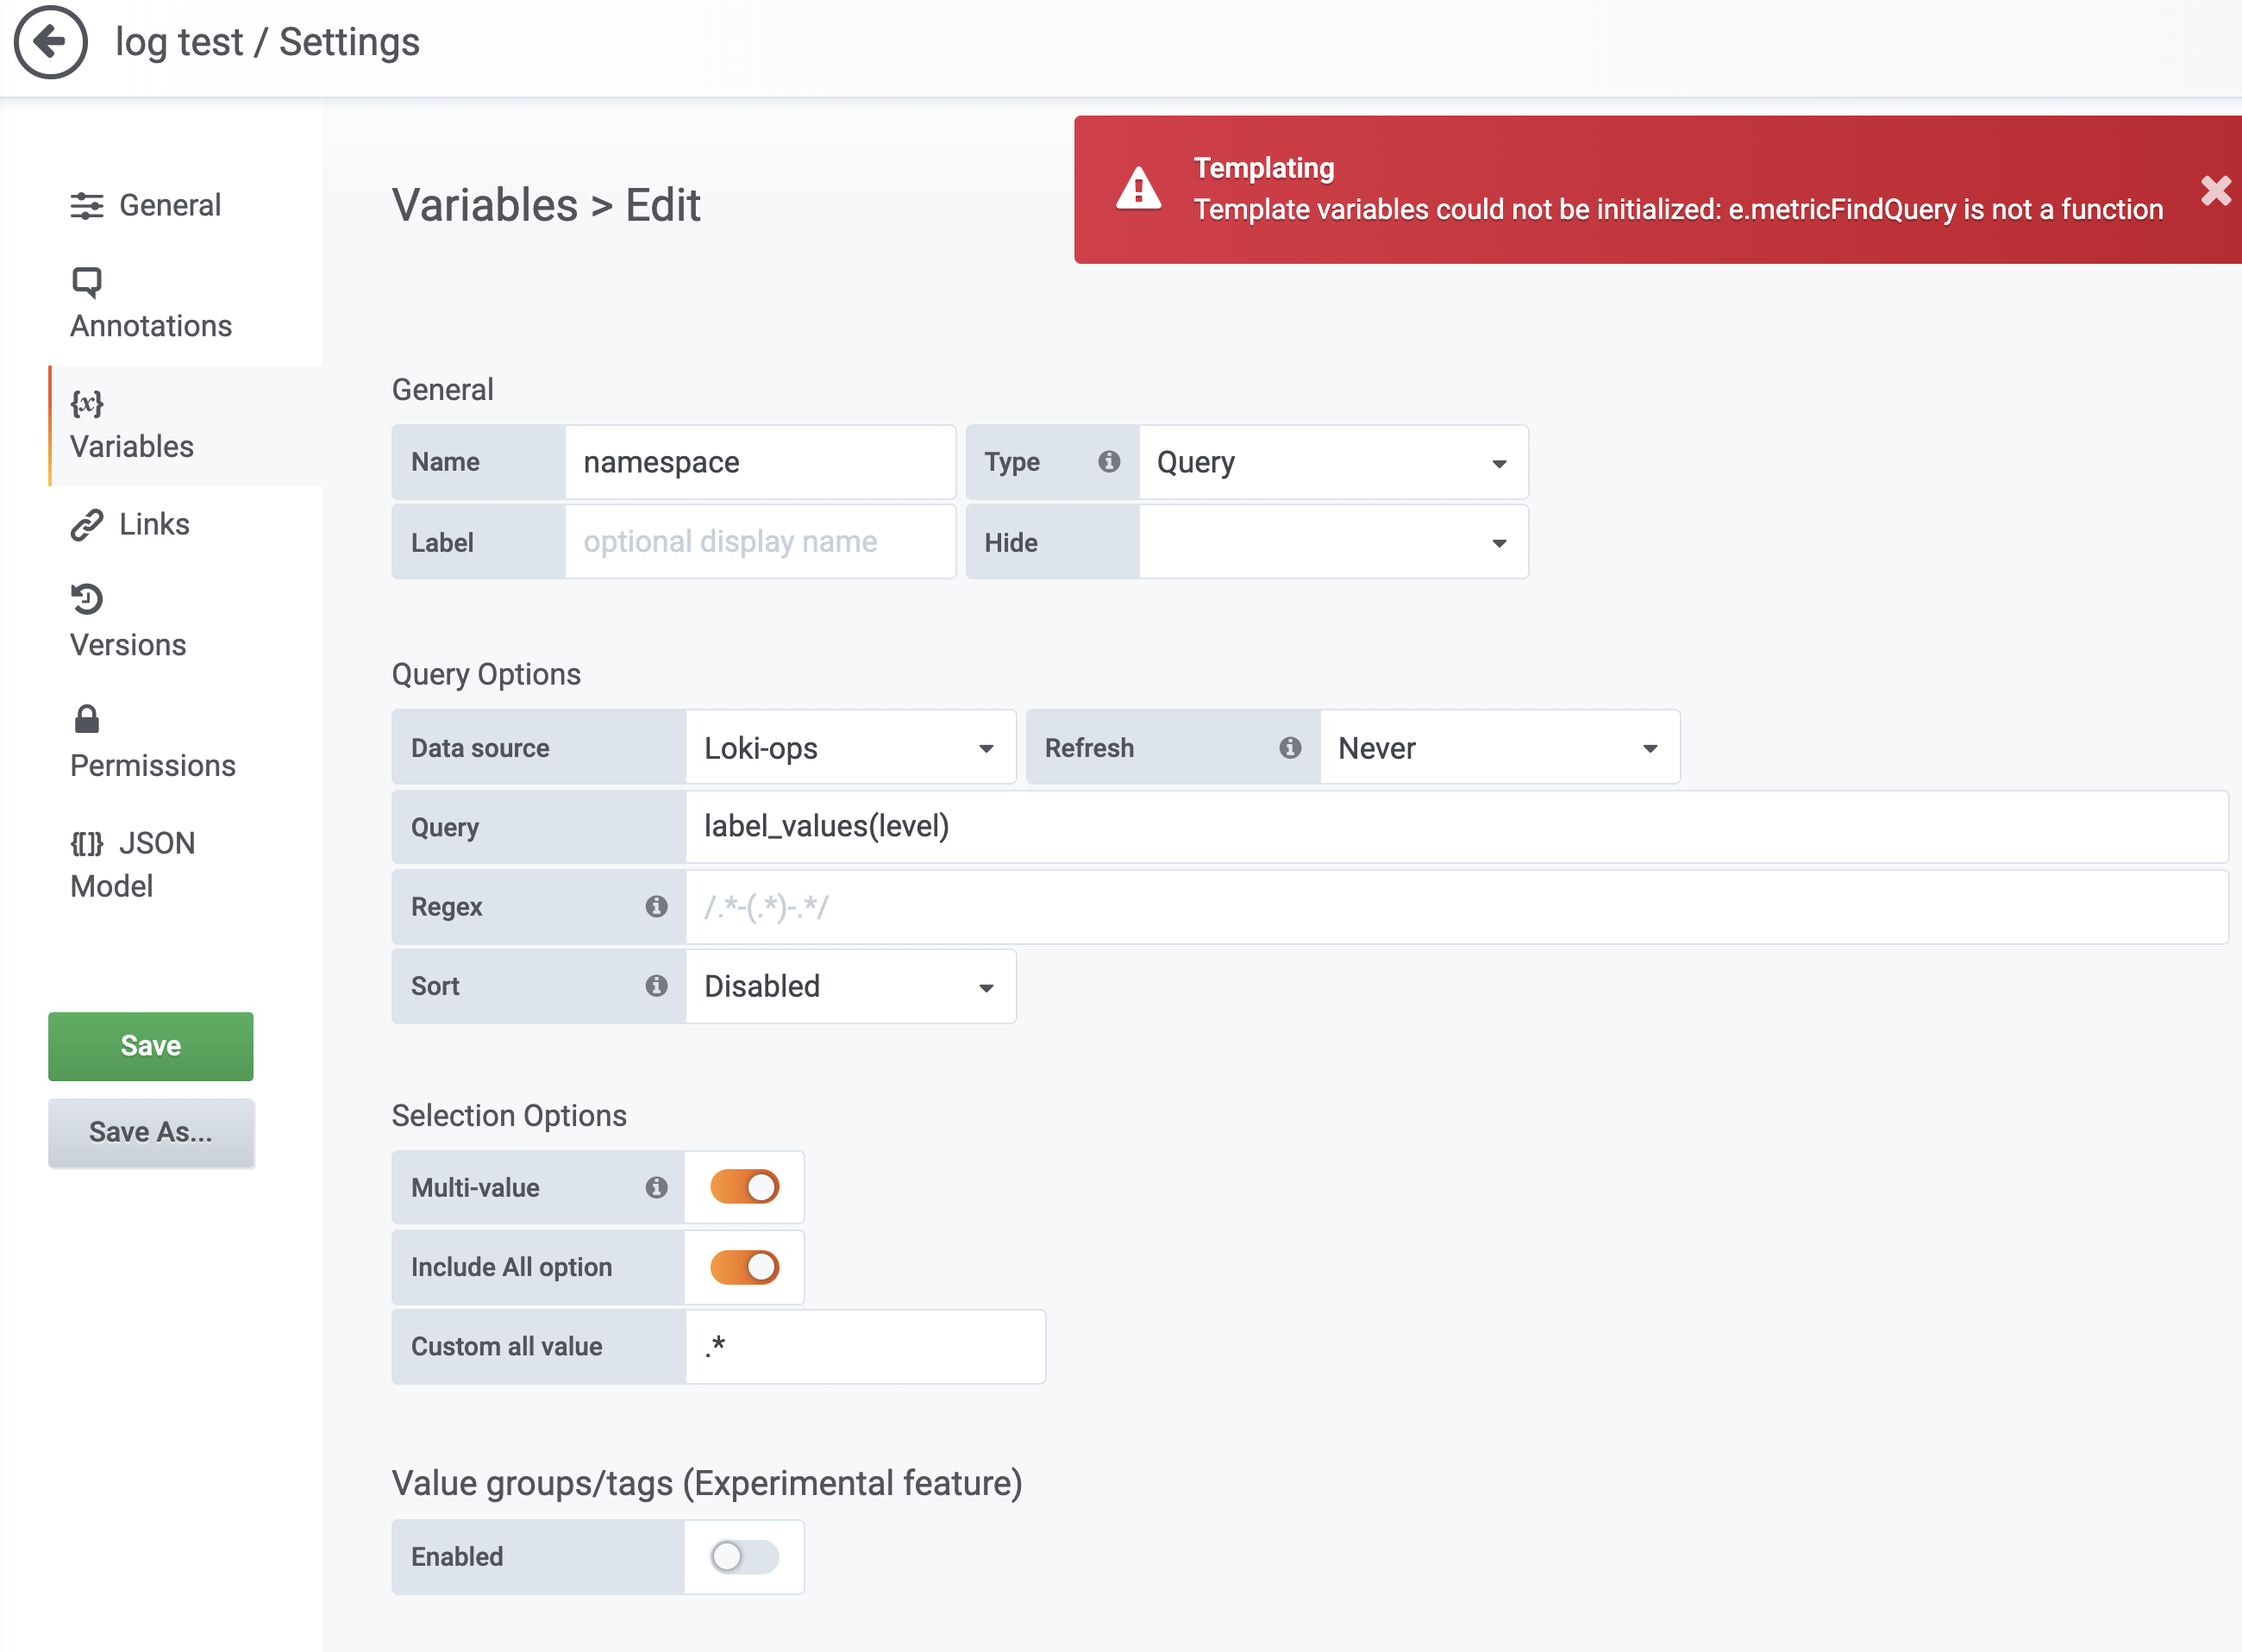The image size is (2242, 1652).
Task: Disable the Multi-value switch
Action: (744, 1187)
